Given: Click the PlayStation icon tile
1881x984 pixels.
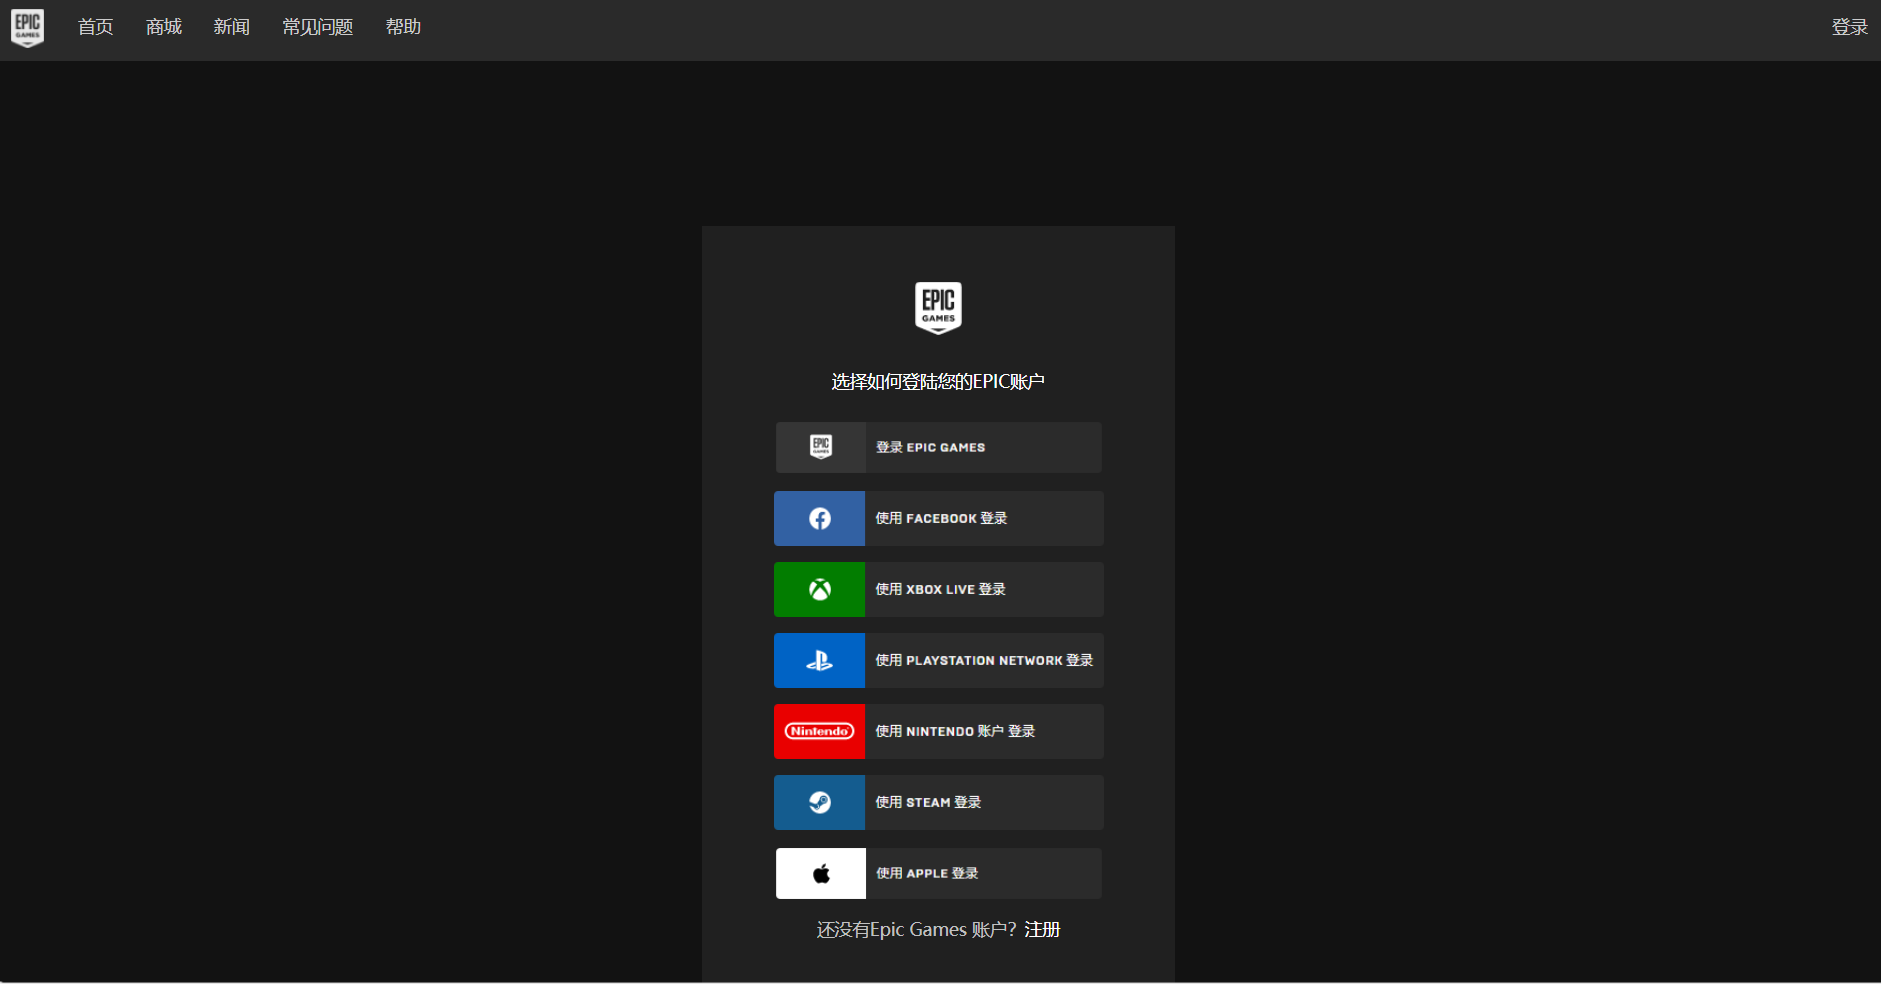Looking at the screenshot, I should (x=819, y=660).
